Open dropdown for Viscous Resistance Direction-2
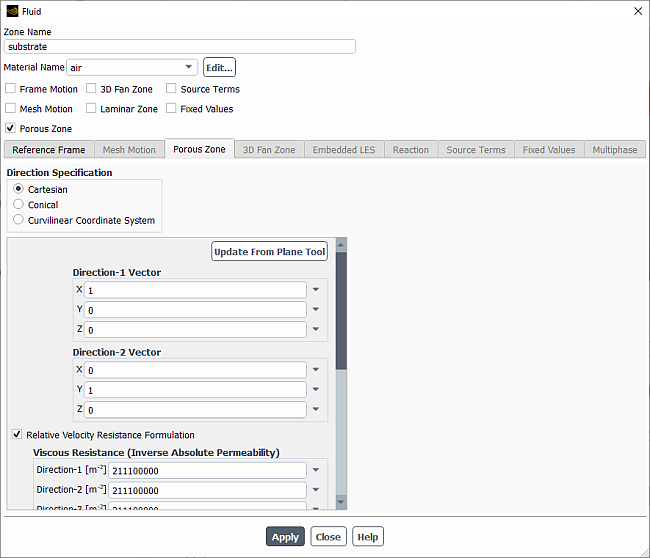This screenshot has width=650, height=558. [316, 490]
